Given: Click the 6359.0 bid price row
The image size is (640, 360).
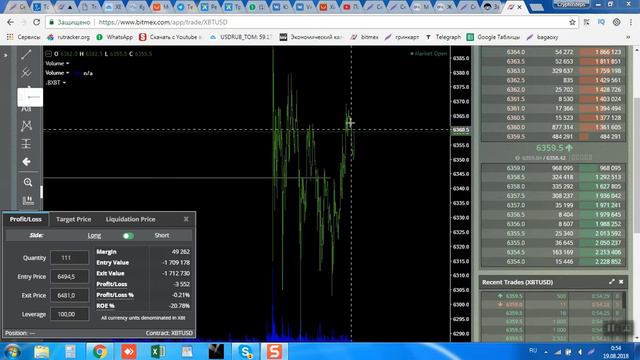Looking at the screenshot, I should click(x=553, y=168).
